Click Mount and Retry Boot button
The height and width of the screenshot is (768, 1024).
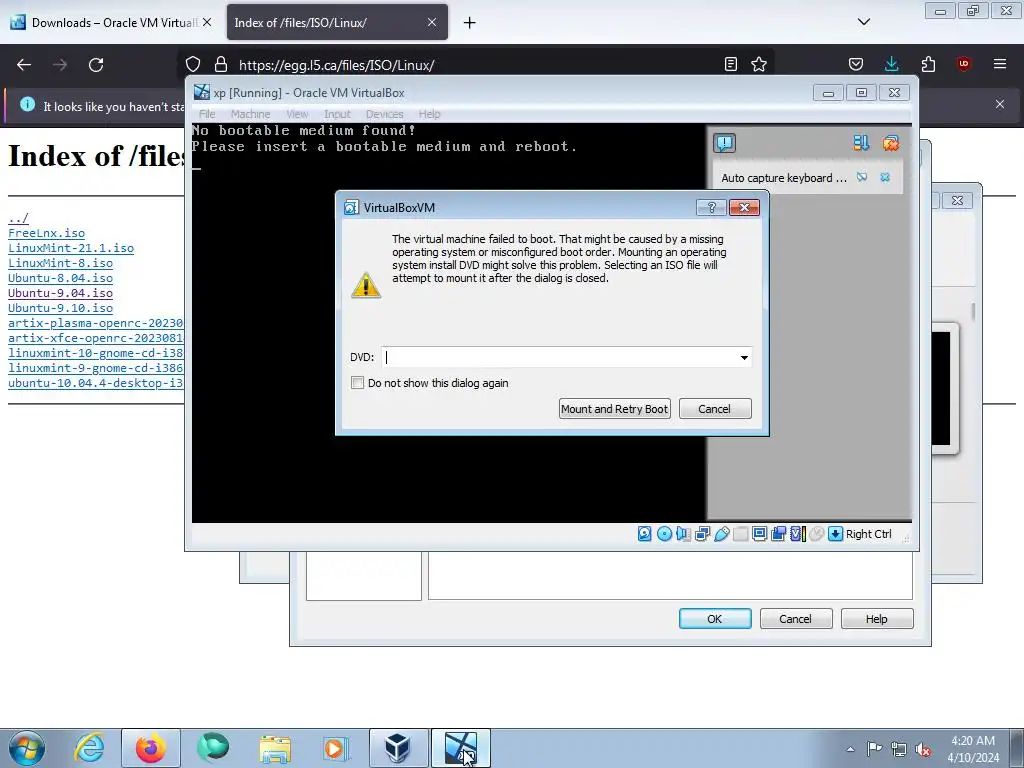(615, 409)
